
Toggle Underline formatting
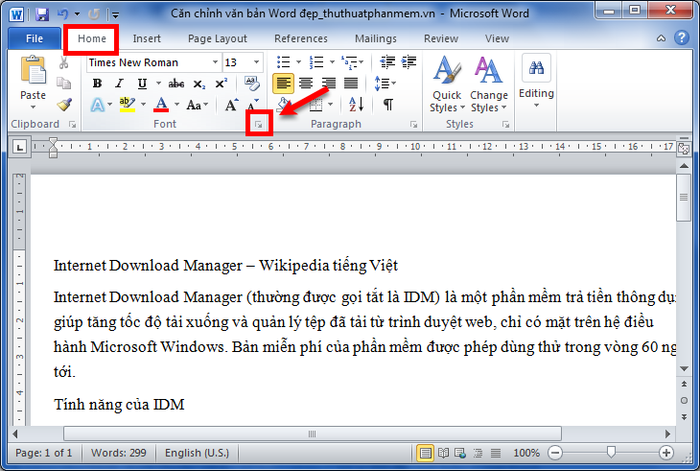click(x=142, y=83)
